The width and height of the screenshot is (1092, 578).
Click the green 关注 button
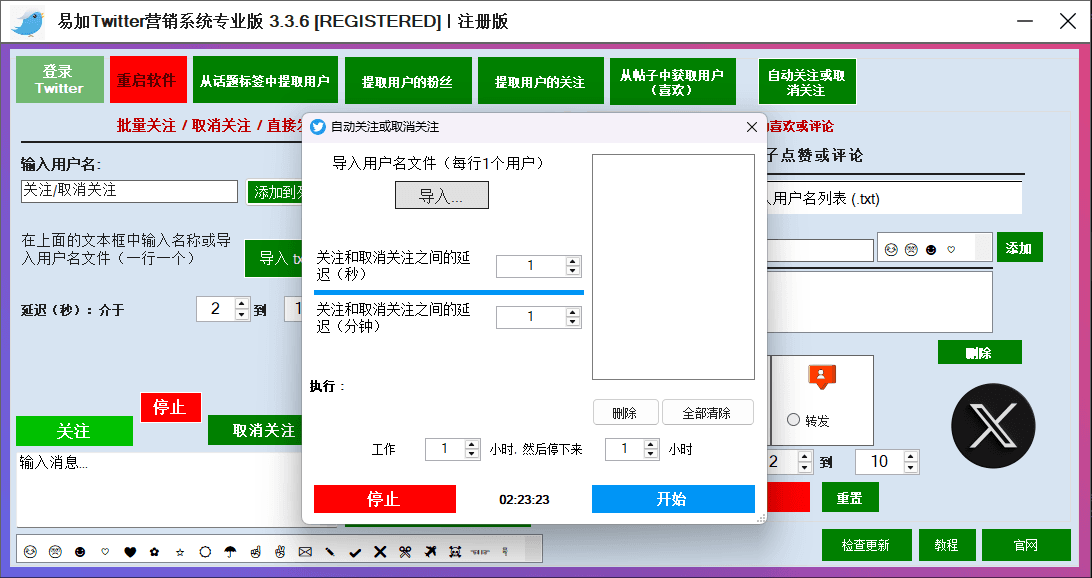tap(75, 431)
